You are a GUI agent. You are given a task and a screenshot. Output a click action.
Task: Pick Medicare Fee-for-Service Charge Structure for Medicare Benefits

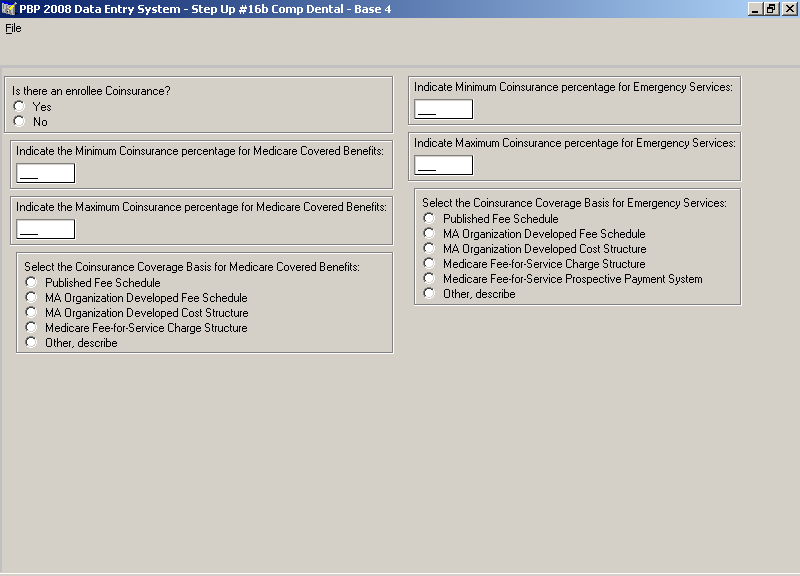(x=31, y=327)
